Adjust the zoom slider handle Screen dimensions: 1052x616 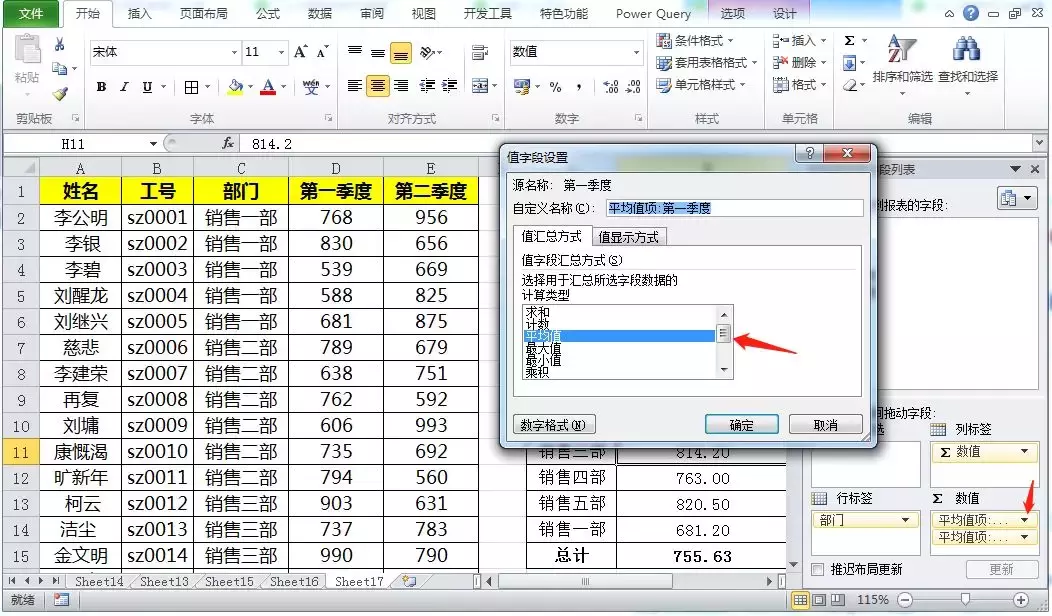965,599
